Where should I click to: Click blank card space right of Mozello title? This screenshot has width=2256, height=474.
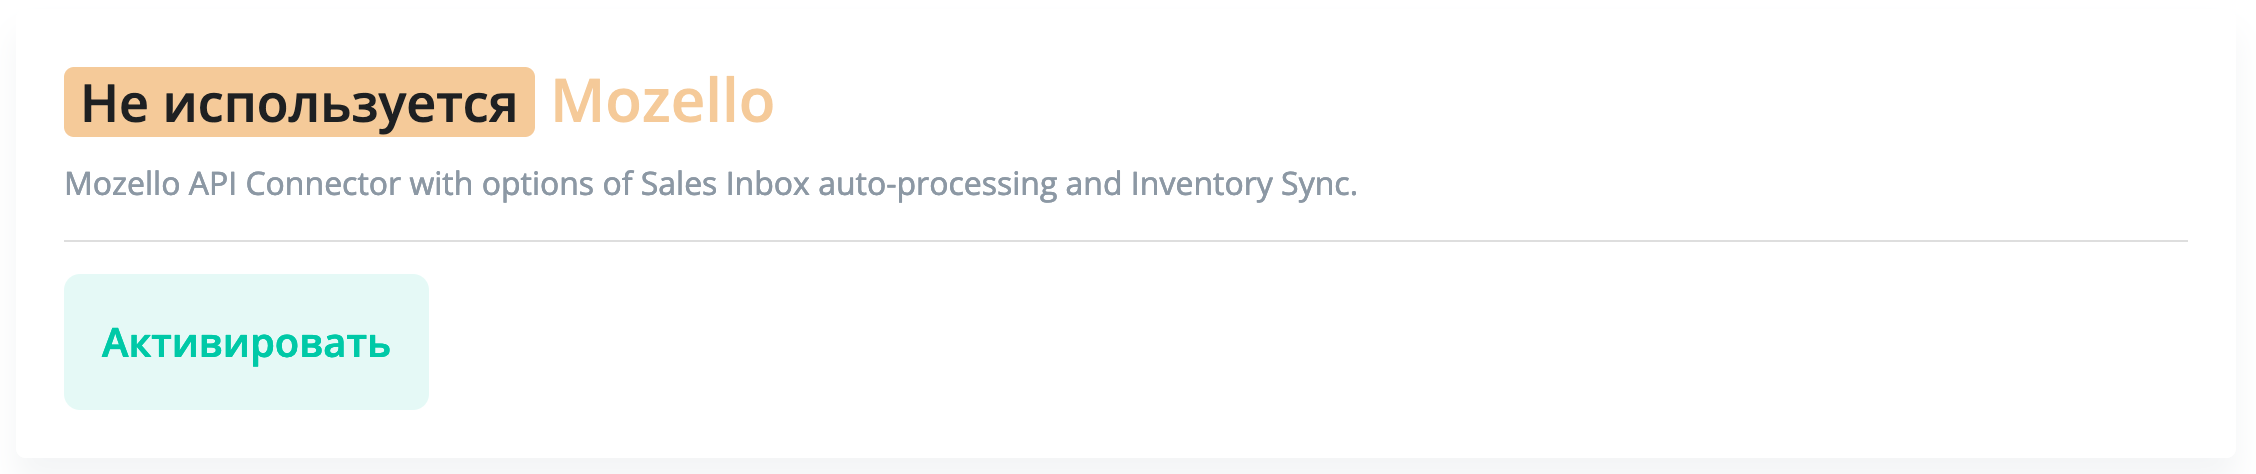[x=1400, y=102]
